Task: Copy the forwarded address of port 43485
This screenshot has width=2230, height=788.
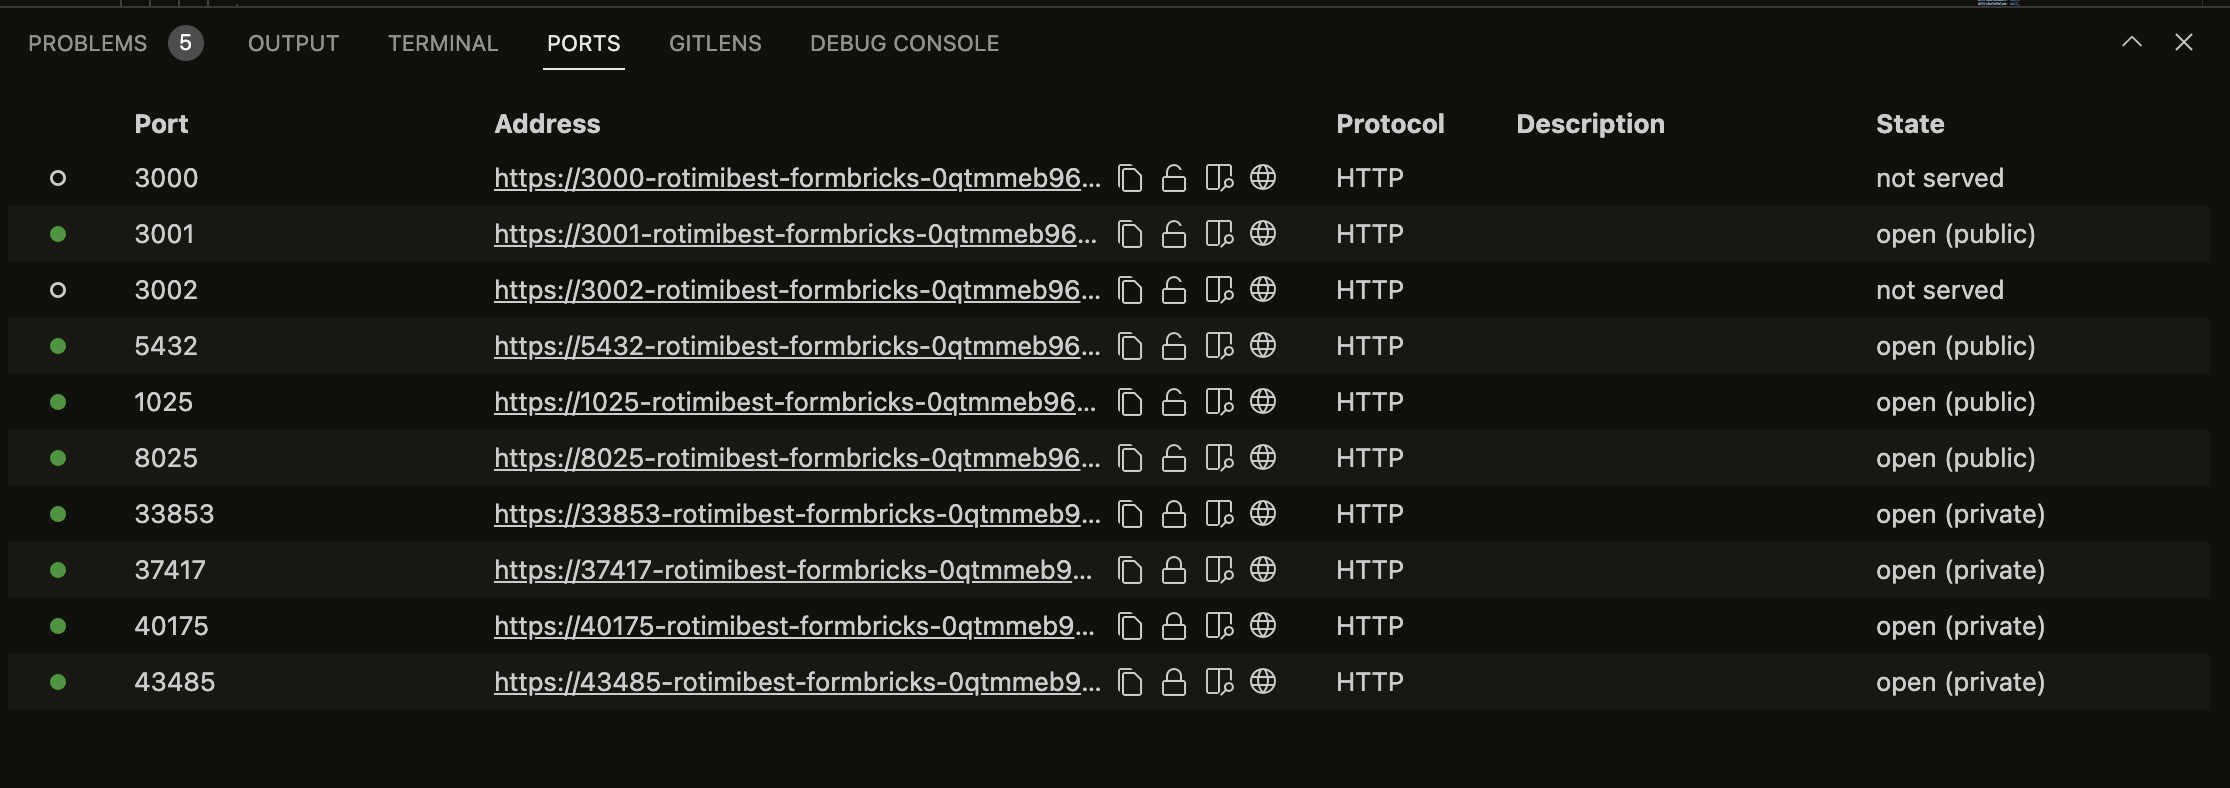Action: click(x=1131, y=682)
